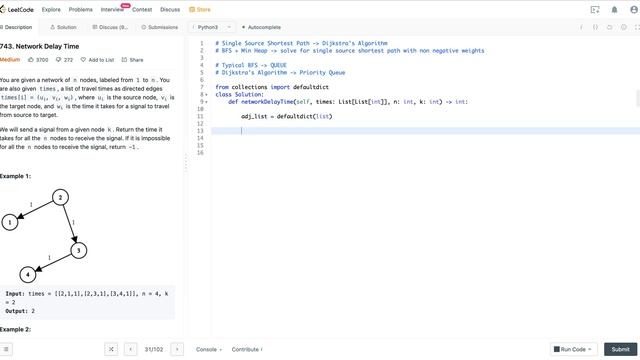Screen dimensions: 640x360
Task: Click the comment '# Typical BFS -> QUEUE'
Action: [251, 65]
